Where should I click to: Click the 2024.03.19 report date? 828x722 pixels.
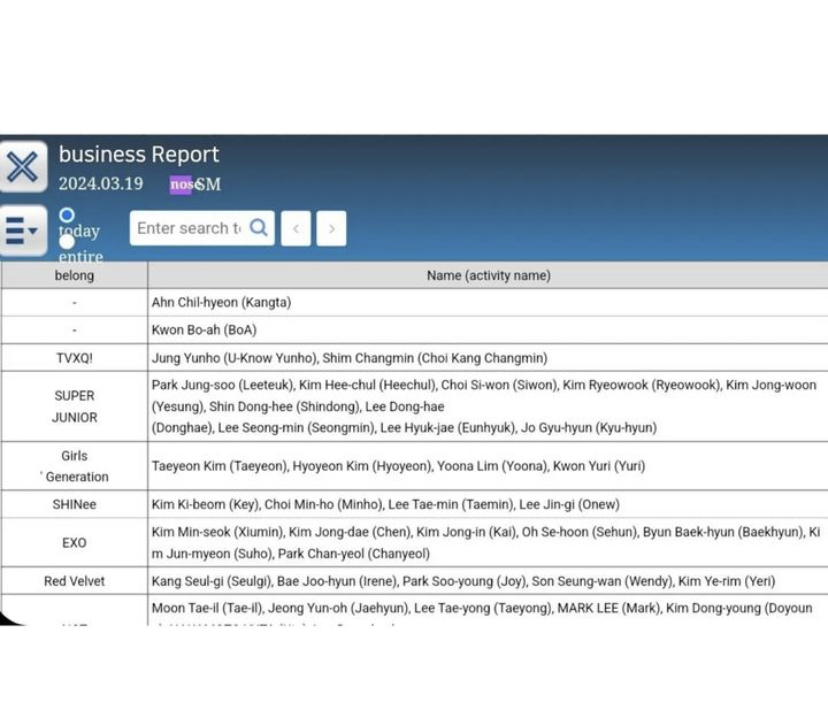pyautogui.click(x=100, y=184)
